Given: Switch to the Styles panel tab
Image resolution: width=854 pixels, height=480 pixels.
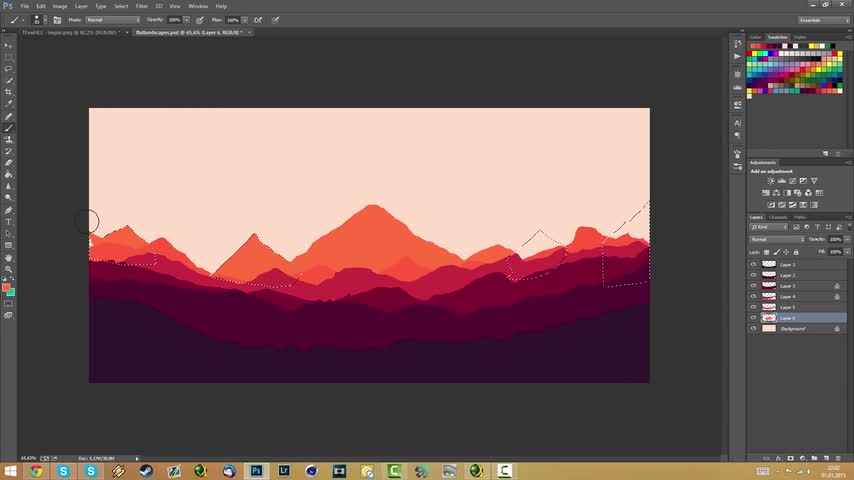Looking at the screenshot, I should click(800, 37).
